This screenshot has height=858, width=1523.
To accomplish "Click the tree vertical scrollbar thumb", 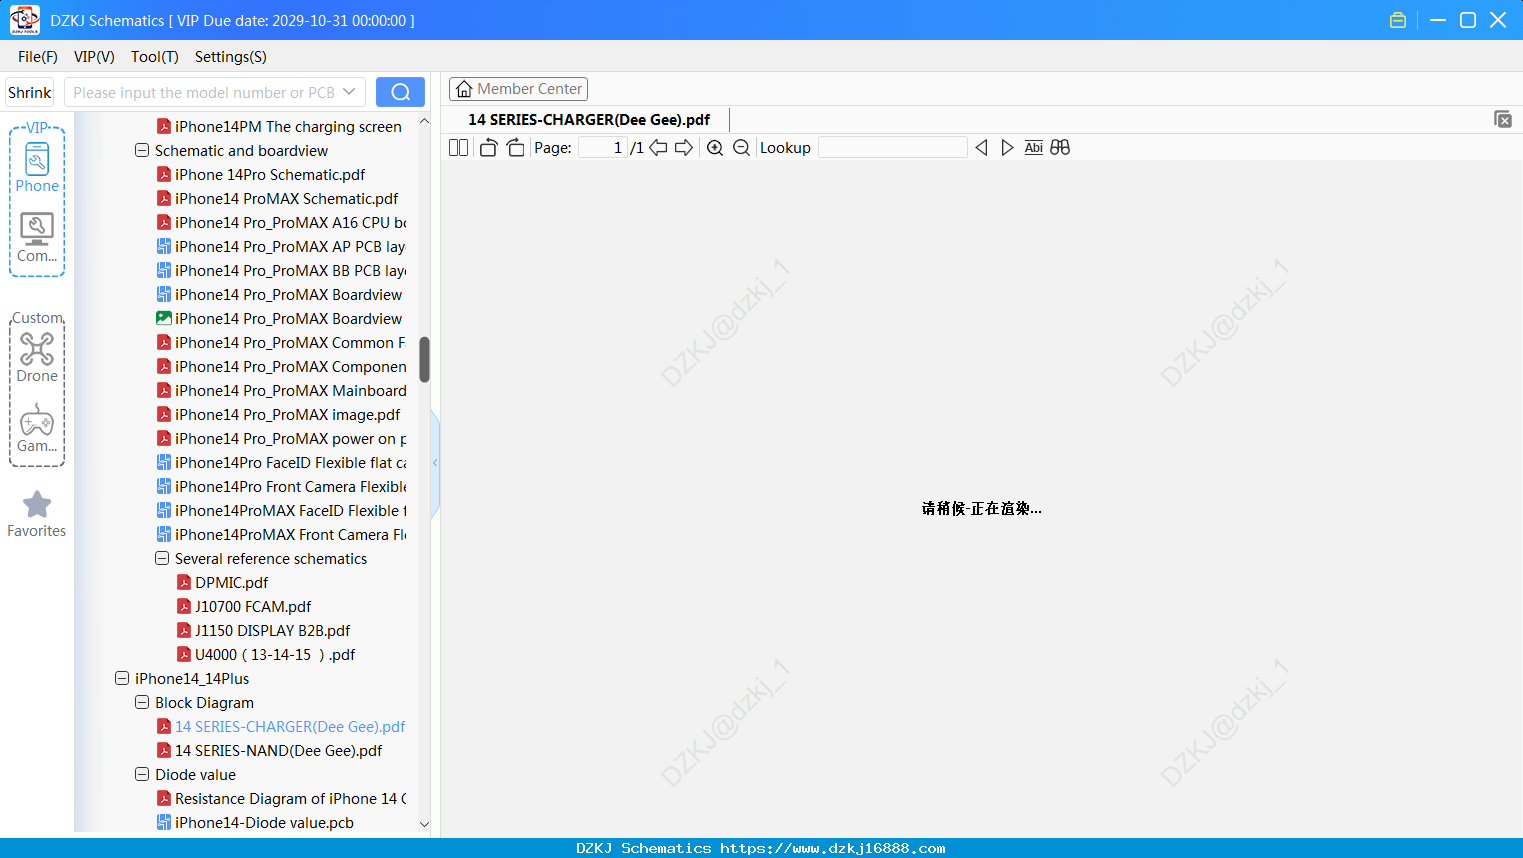I will point(424,360).
